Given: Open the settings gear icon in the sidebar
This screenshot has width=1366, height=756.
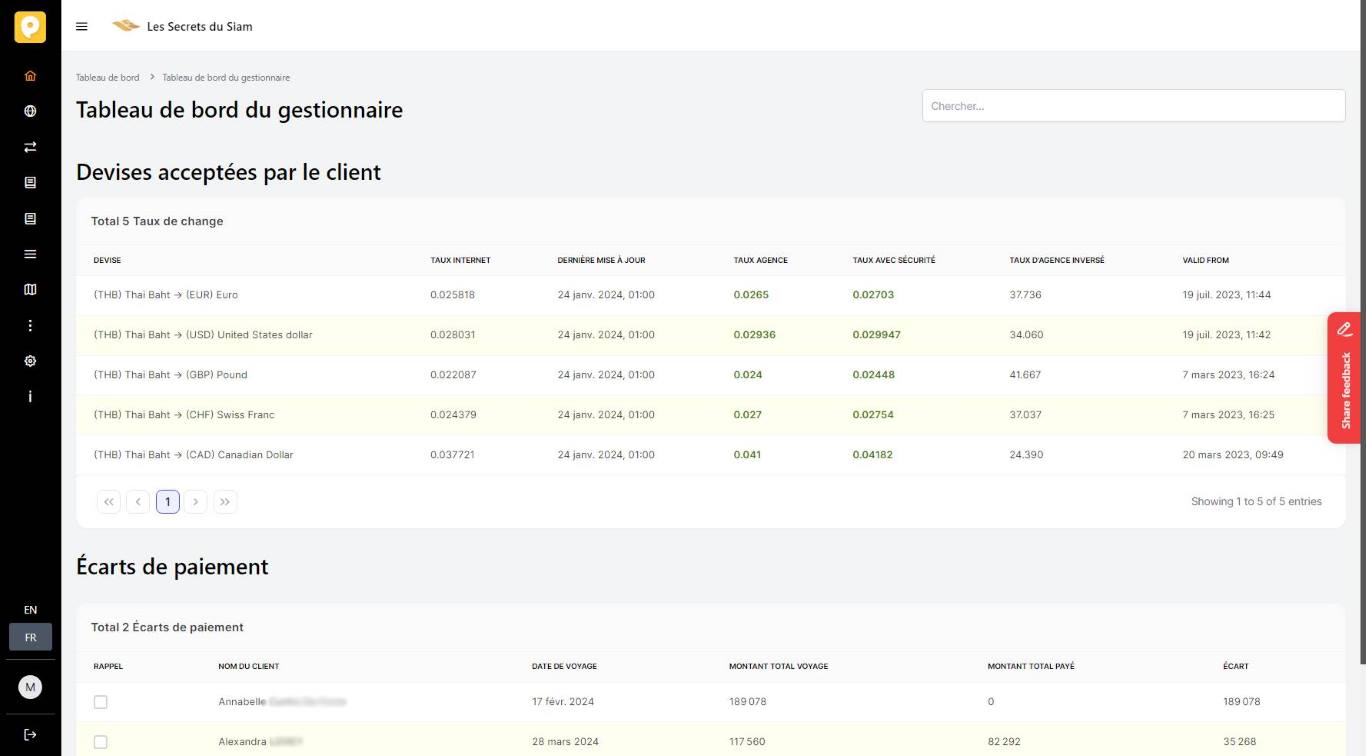Looking at the screenshot, I should click(x=30, y=361).
